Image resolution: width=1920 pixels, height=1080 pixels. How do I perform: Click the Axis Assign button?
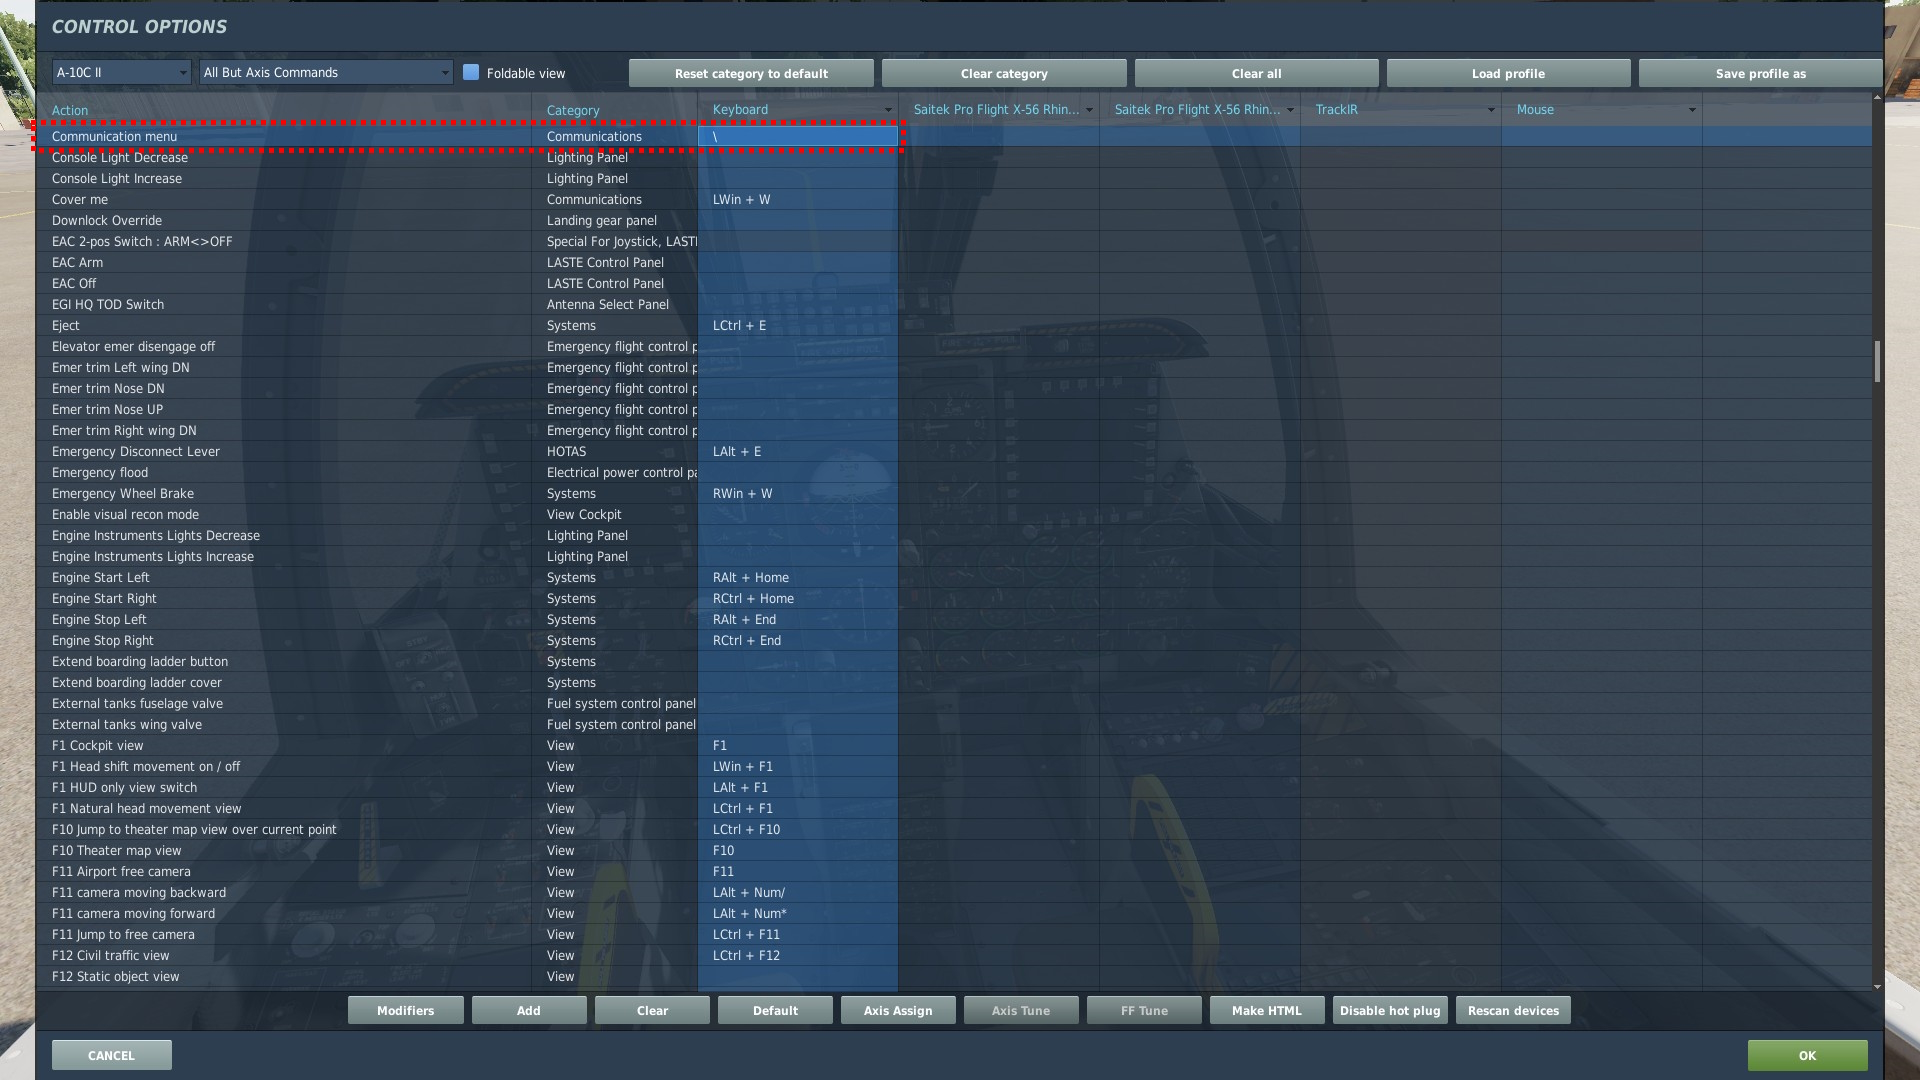tap(898, 1010)
